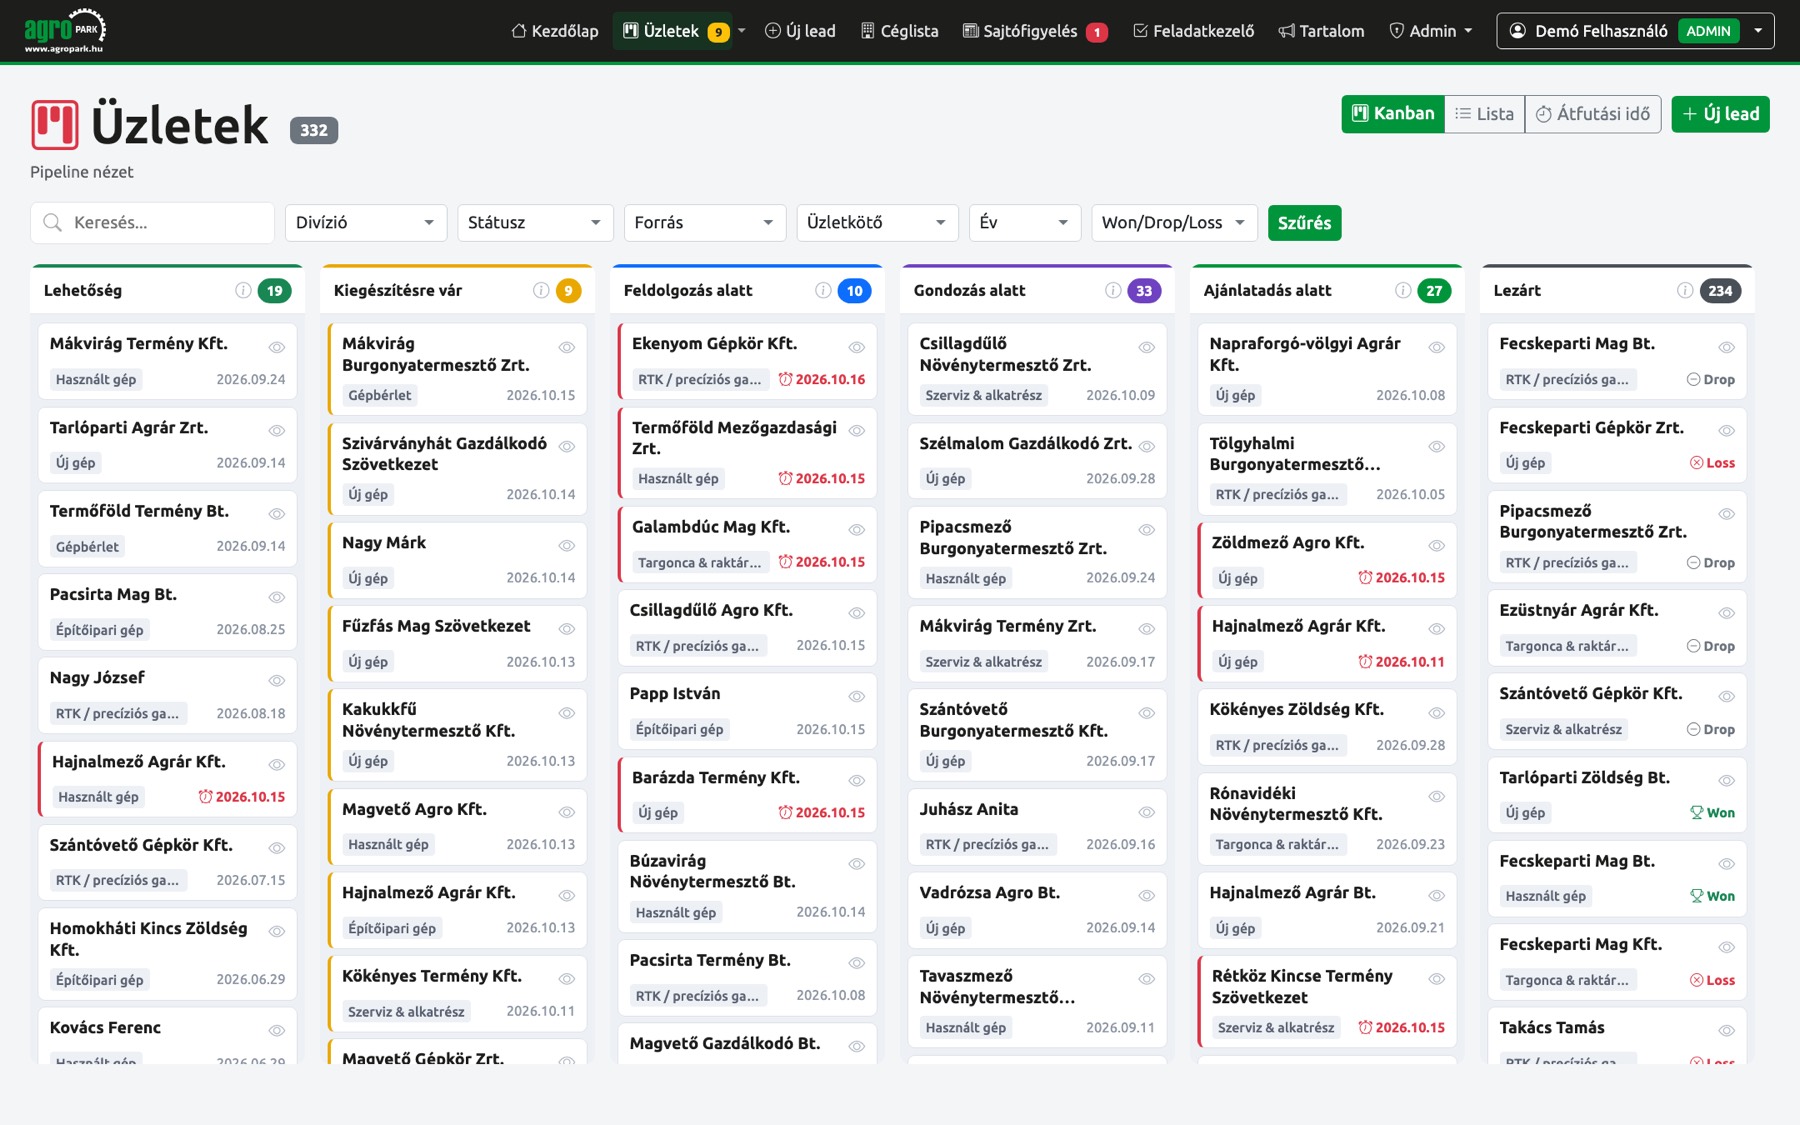Click the Lezárt 234 count badge
The width and height of the screenshot is (1800, 1125).
tap(1720, 290)
